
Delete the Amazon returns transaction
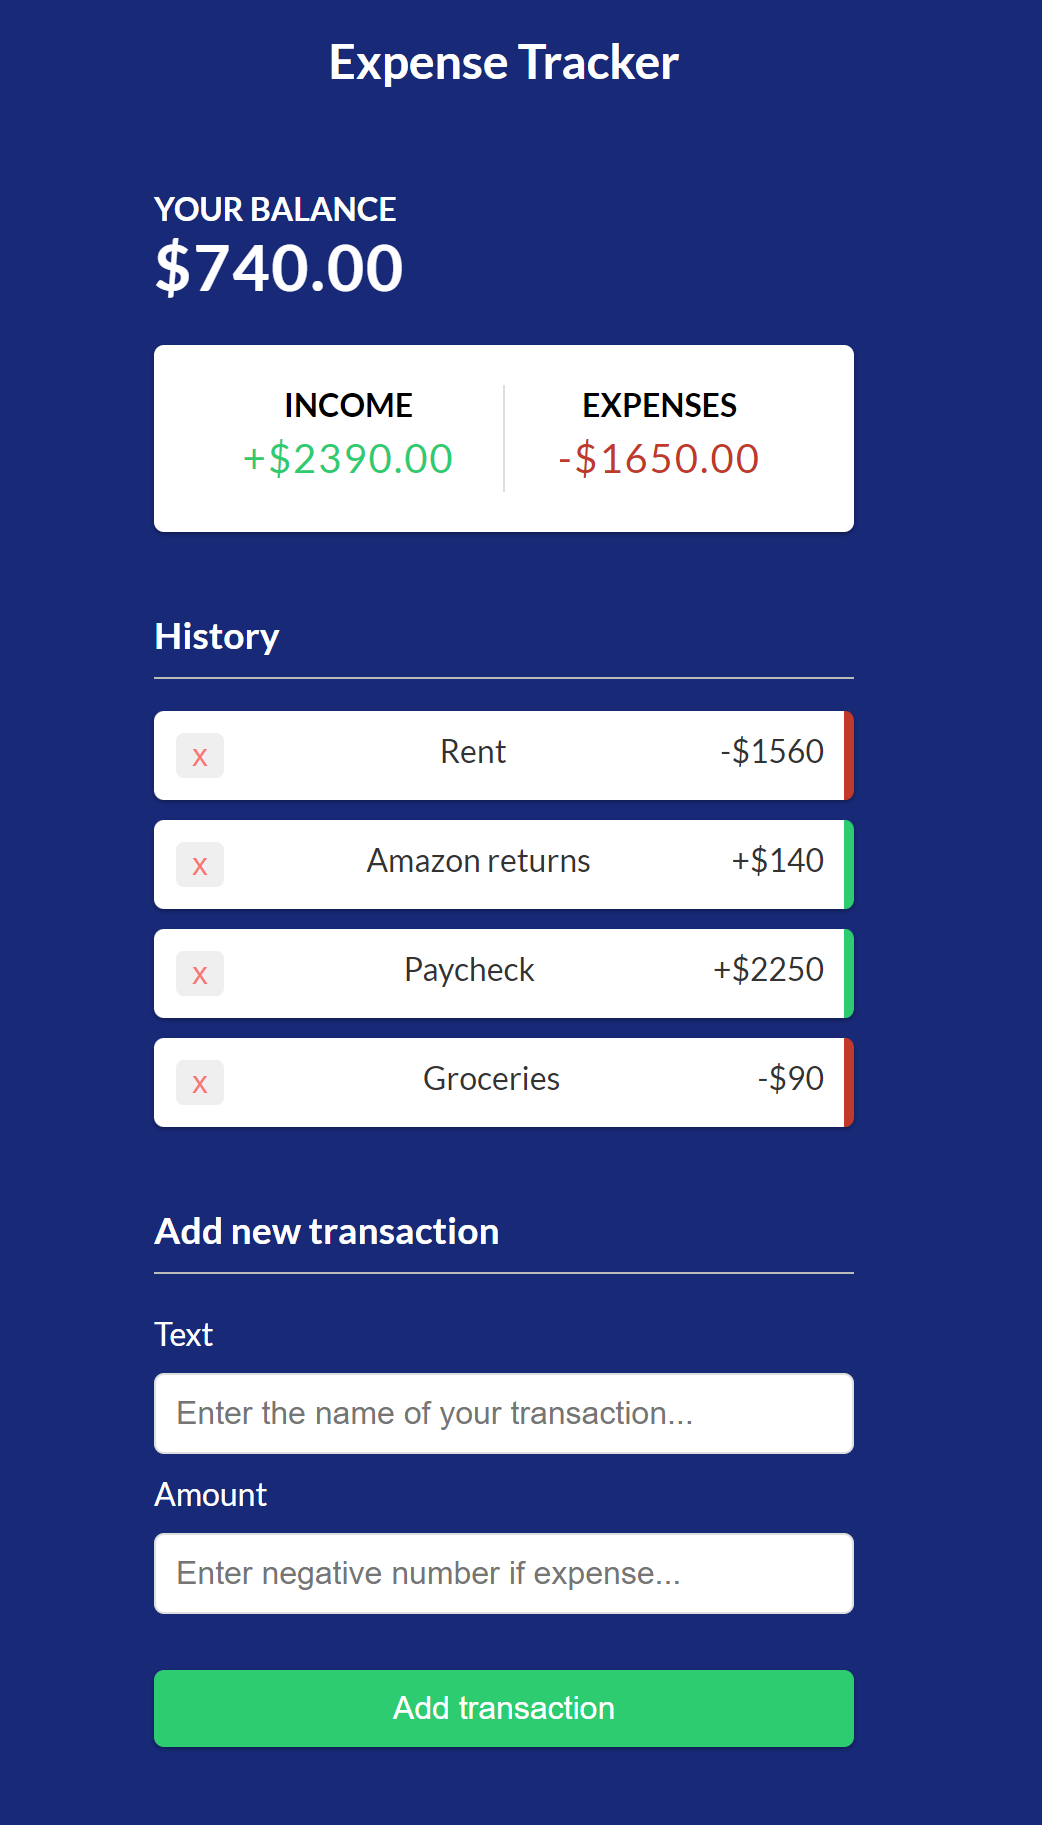click(x=199, y=865)
